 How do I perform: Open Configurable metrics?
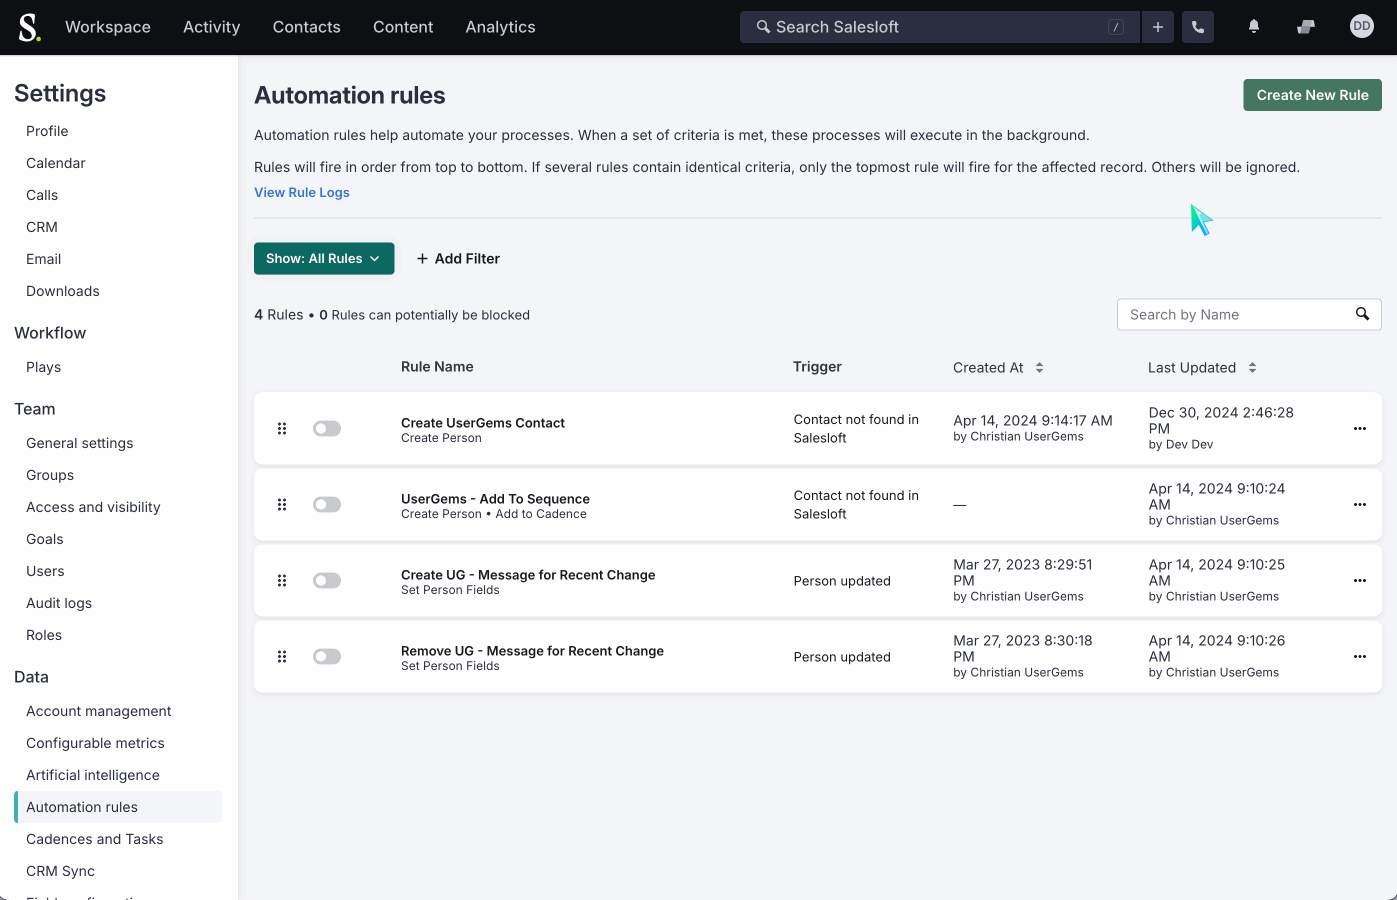(x=95, y=743)
